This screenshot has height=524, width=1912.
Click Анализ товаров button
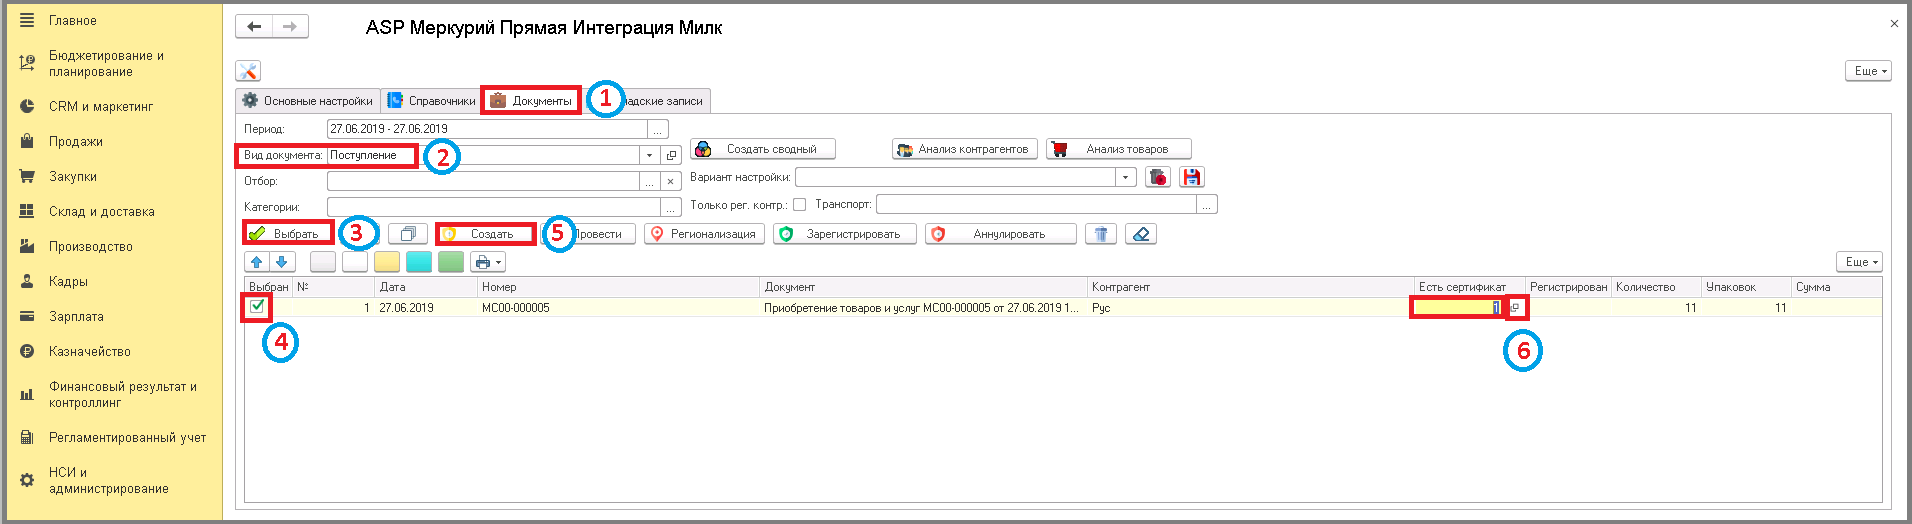1119,149
